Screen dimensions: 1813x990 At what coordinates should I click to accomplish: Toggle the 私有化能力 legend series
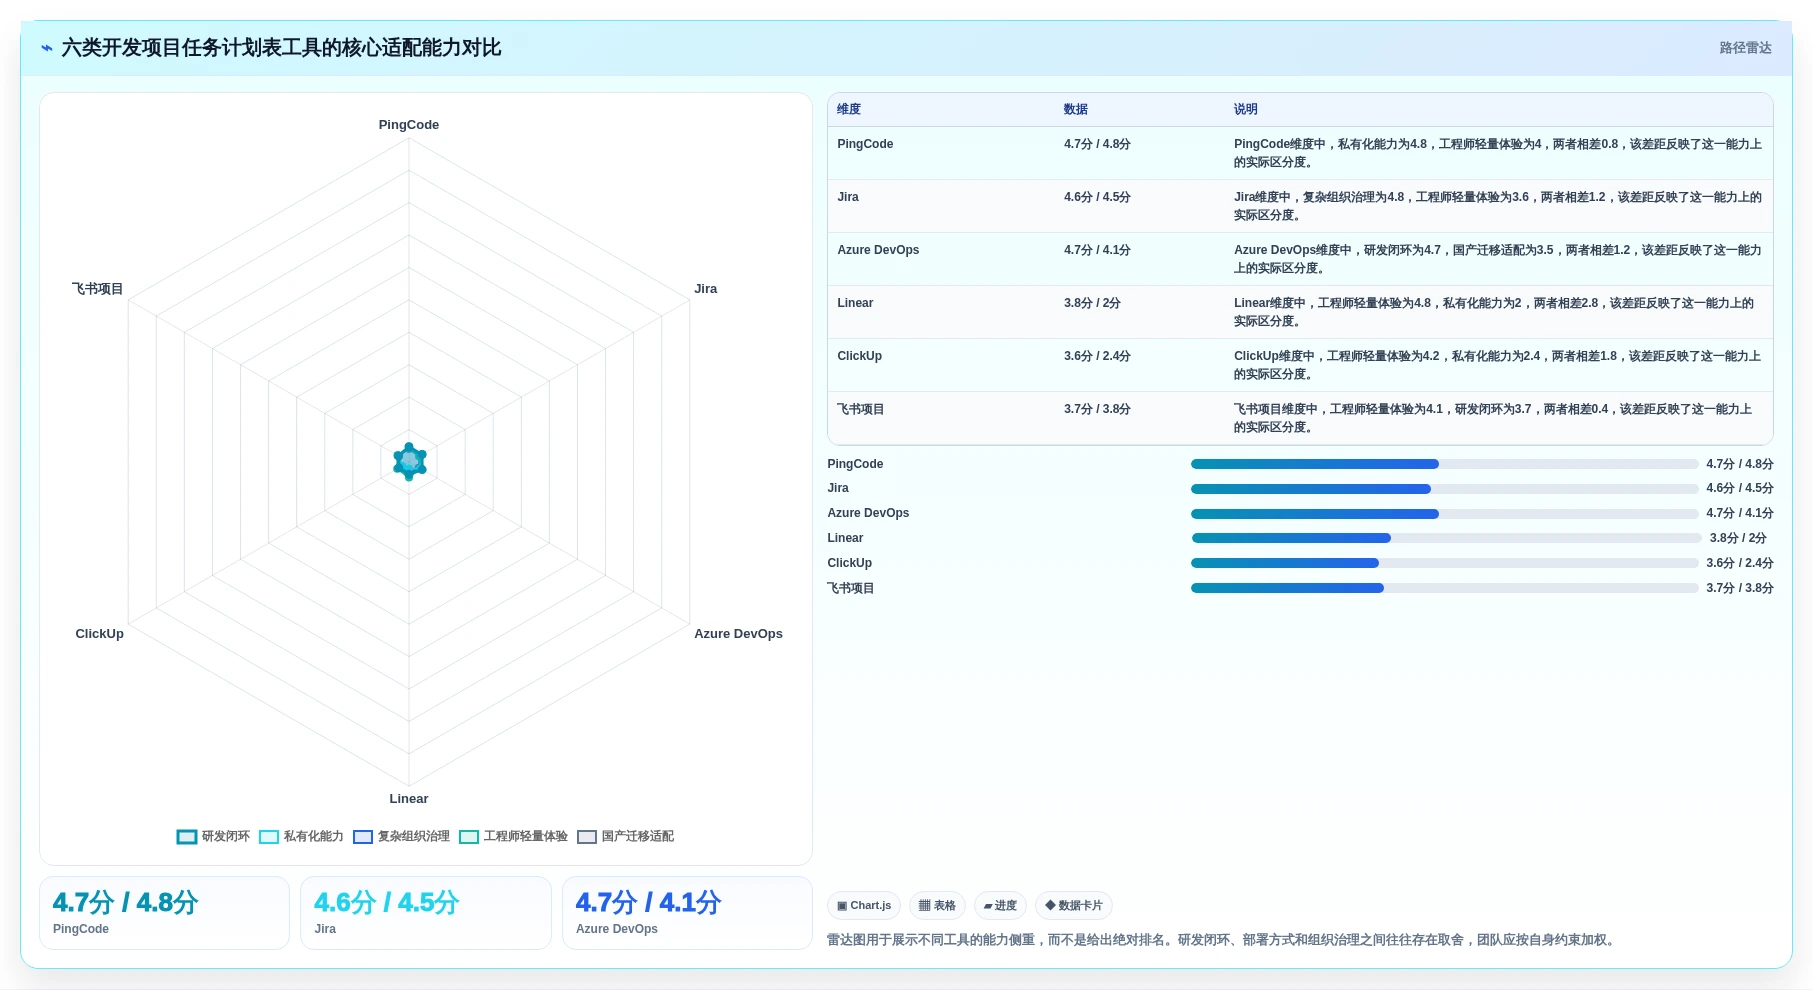pos(301,836)
